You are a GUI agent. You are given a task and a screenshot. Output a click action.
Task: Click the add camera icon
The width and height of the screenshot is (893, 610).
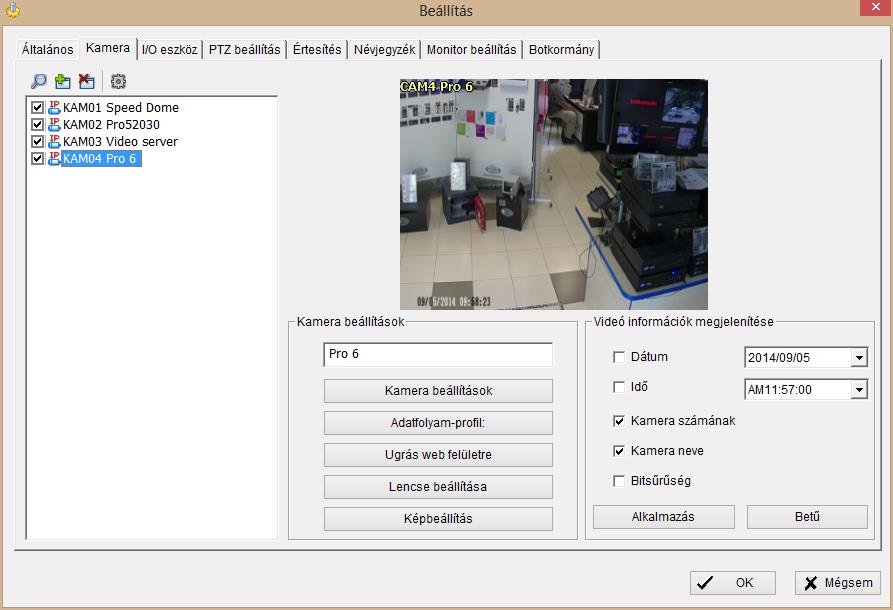click(63, 81)
